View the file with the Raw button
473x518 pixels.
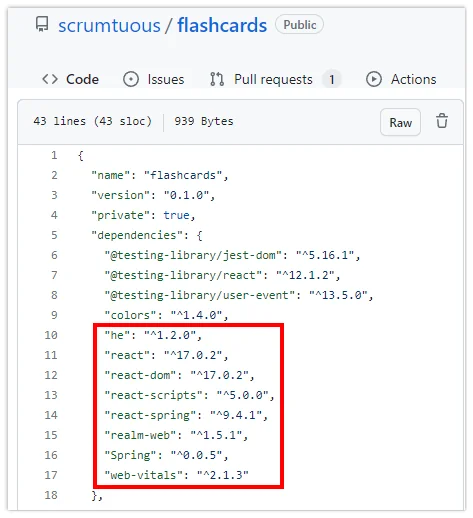click(400, 122)
